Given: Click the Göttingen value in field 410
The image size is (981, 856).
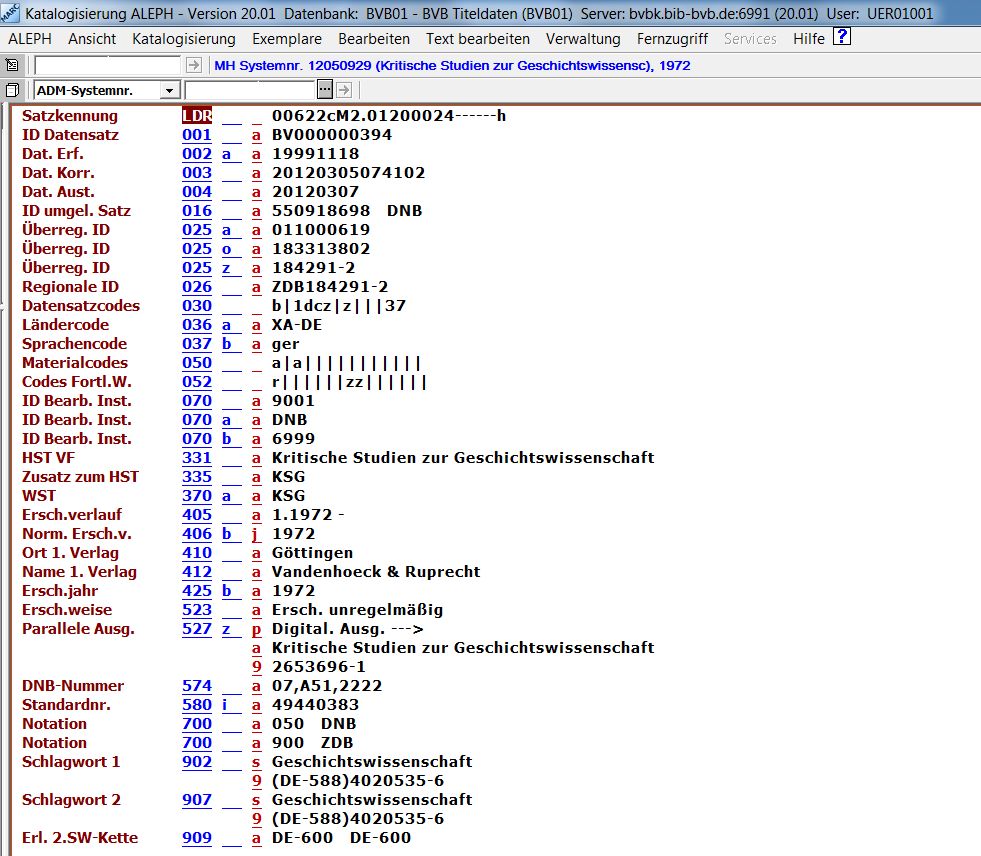Looking at the screenshot, I should [312, 553].
